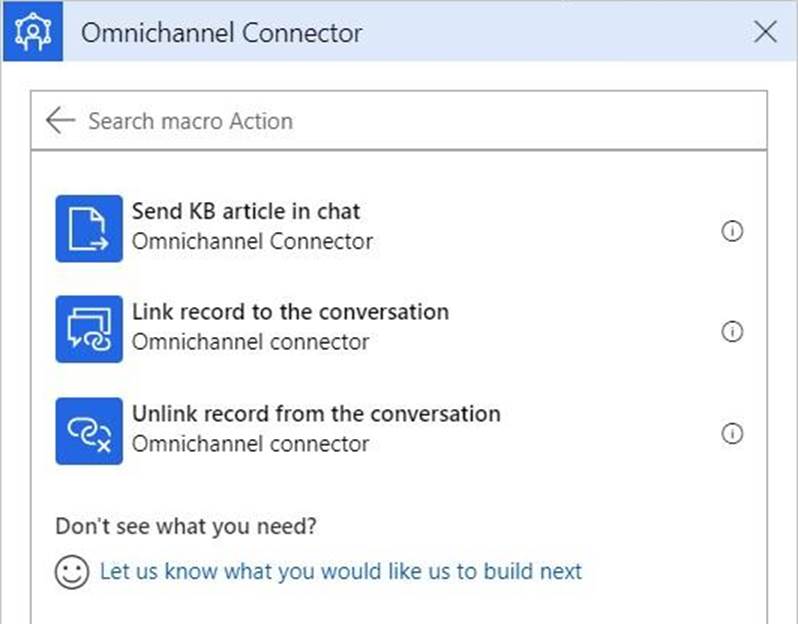Viewport: 798px width, 624px height.
Task: Click the smiley face feedback icon
Action: pos(71,572)
